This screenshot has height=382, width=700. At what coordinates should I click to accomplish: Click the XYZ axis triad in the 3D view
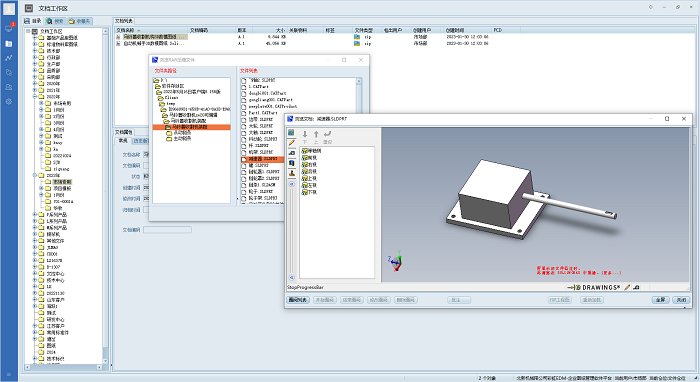coord(396,262)
